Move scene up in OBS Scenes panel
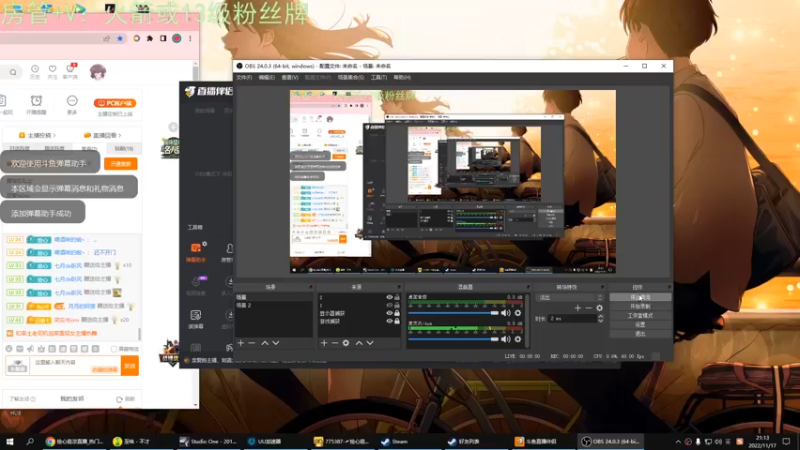800x450 pixels. coord(265,343)
